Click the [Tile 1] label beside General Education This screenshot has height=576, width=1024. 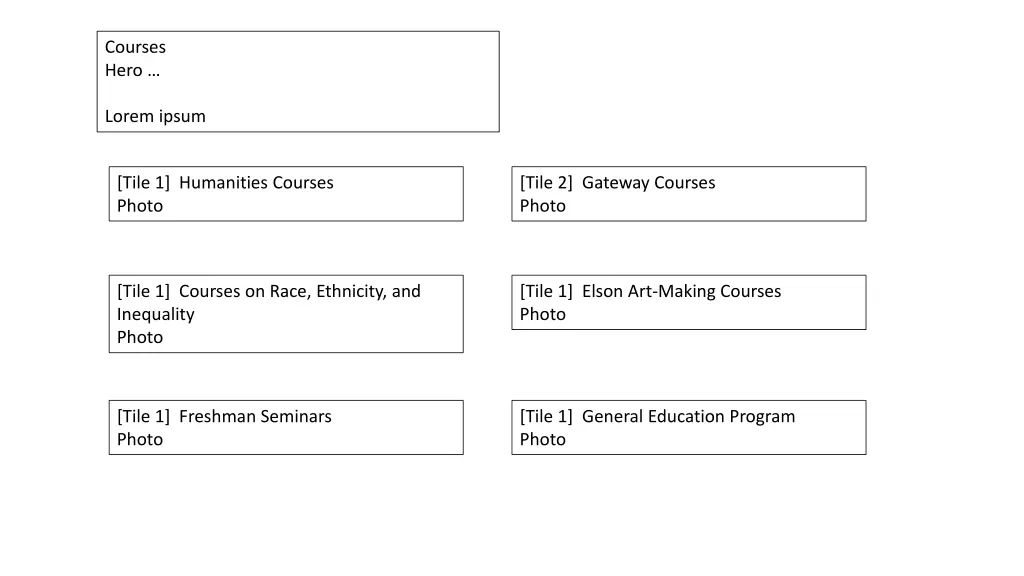pos(546,416)
